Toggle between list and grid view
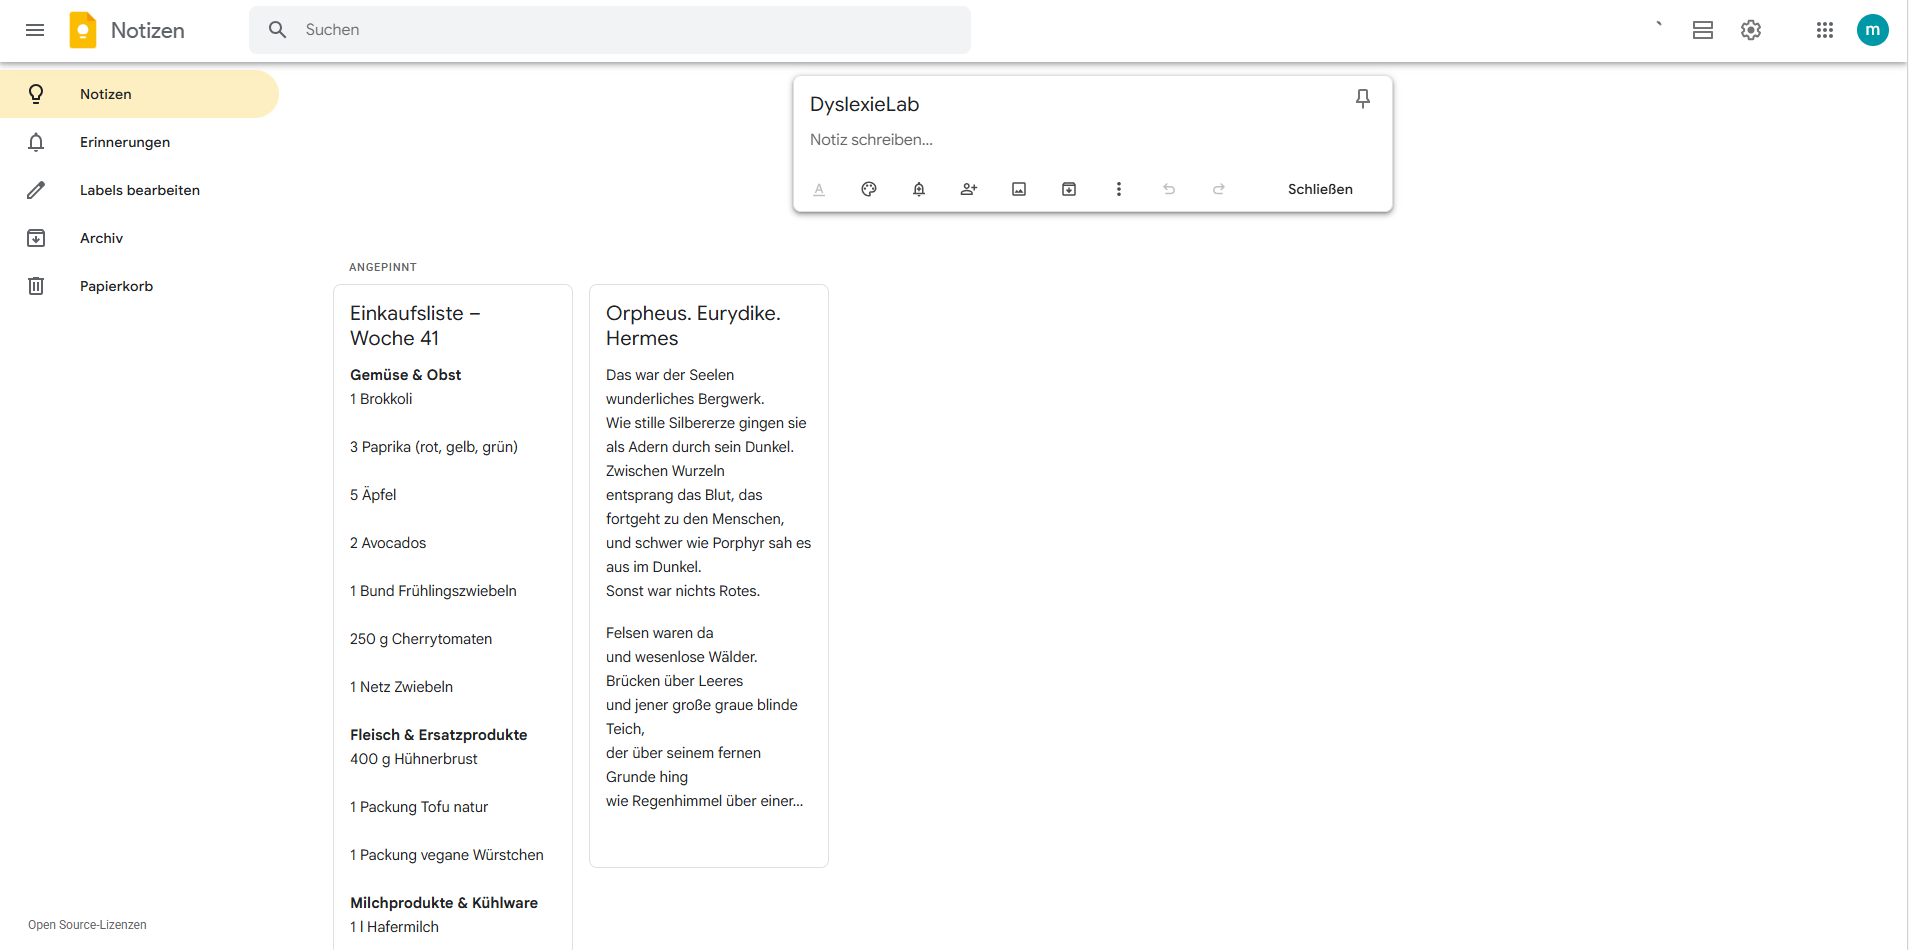 coord(1703,30)
